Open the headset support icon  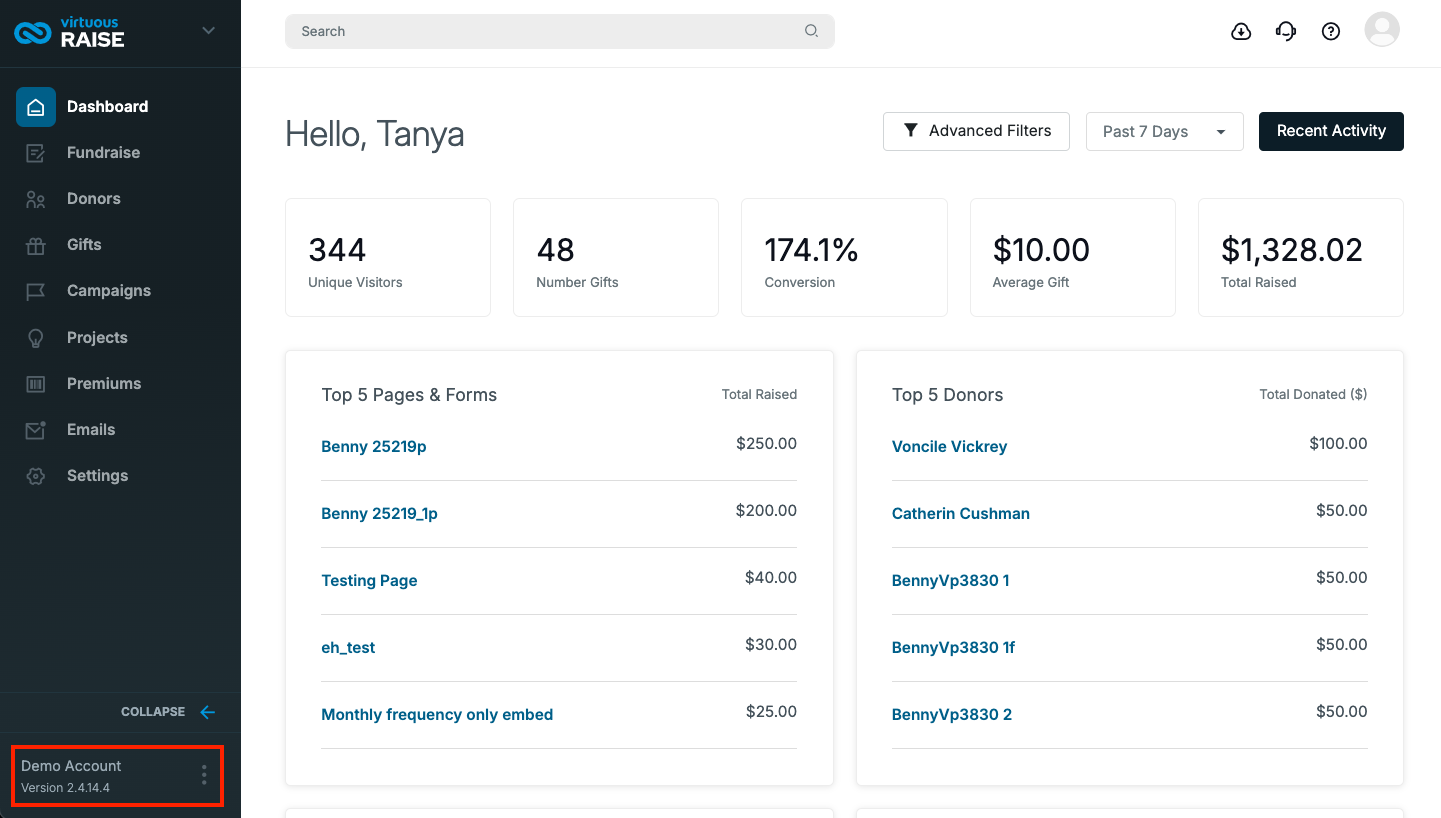click(1286, 31)
